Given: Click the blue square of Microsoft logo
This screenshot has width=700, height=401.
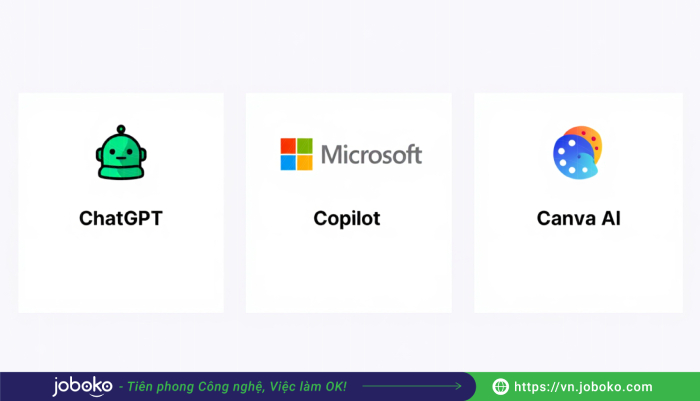Looking at the screenshot, I should tap(288, 163).
